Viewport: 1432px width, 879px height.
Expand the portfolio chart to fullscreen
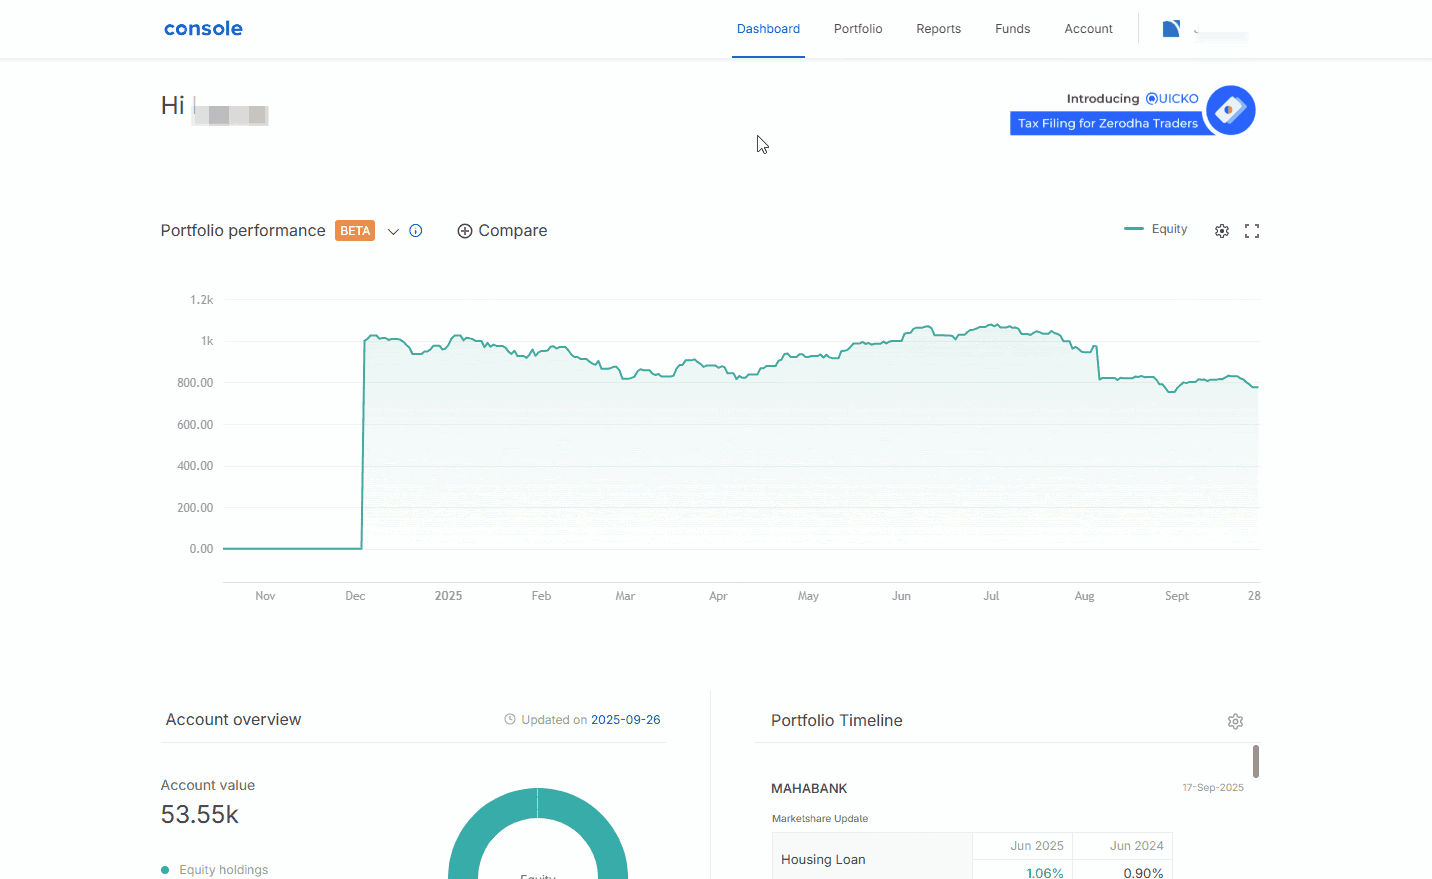(1251, 231)
